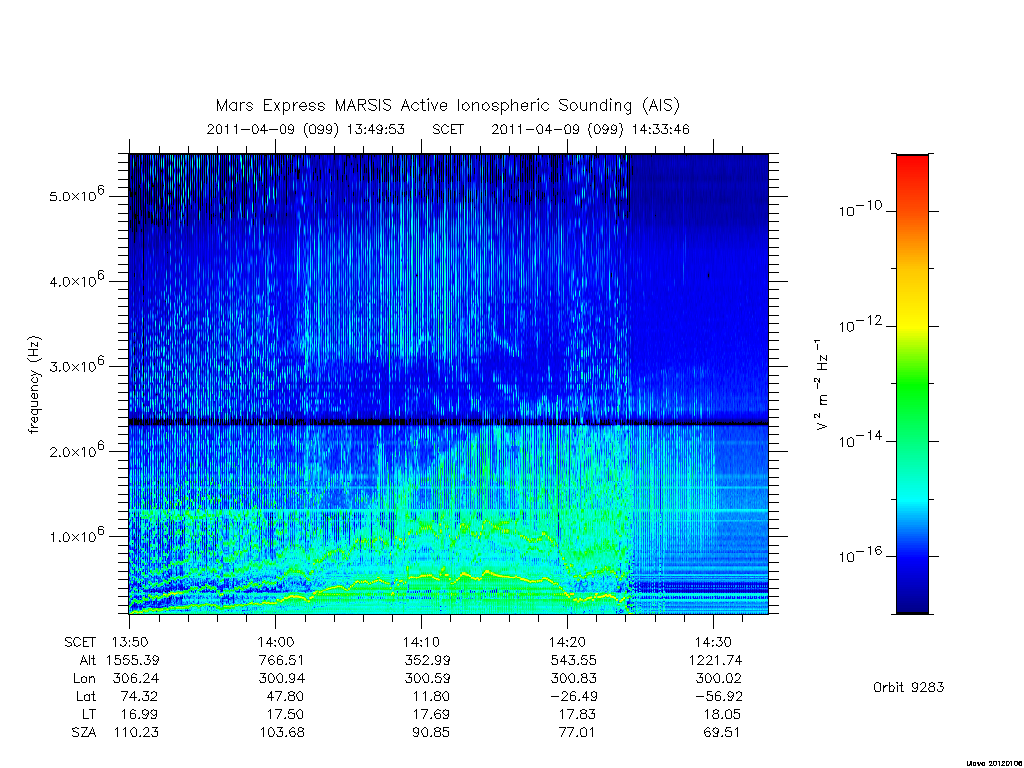Click the 'SCET' row header below the plot

point(80,643)
